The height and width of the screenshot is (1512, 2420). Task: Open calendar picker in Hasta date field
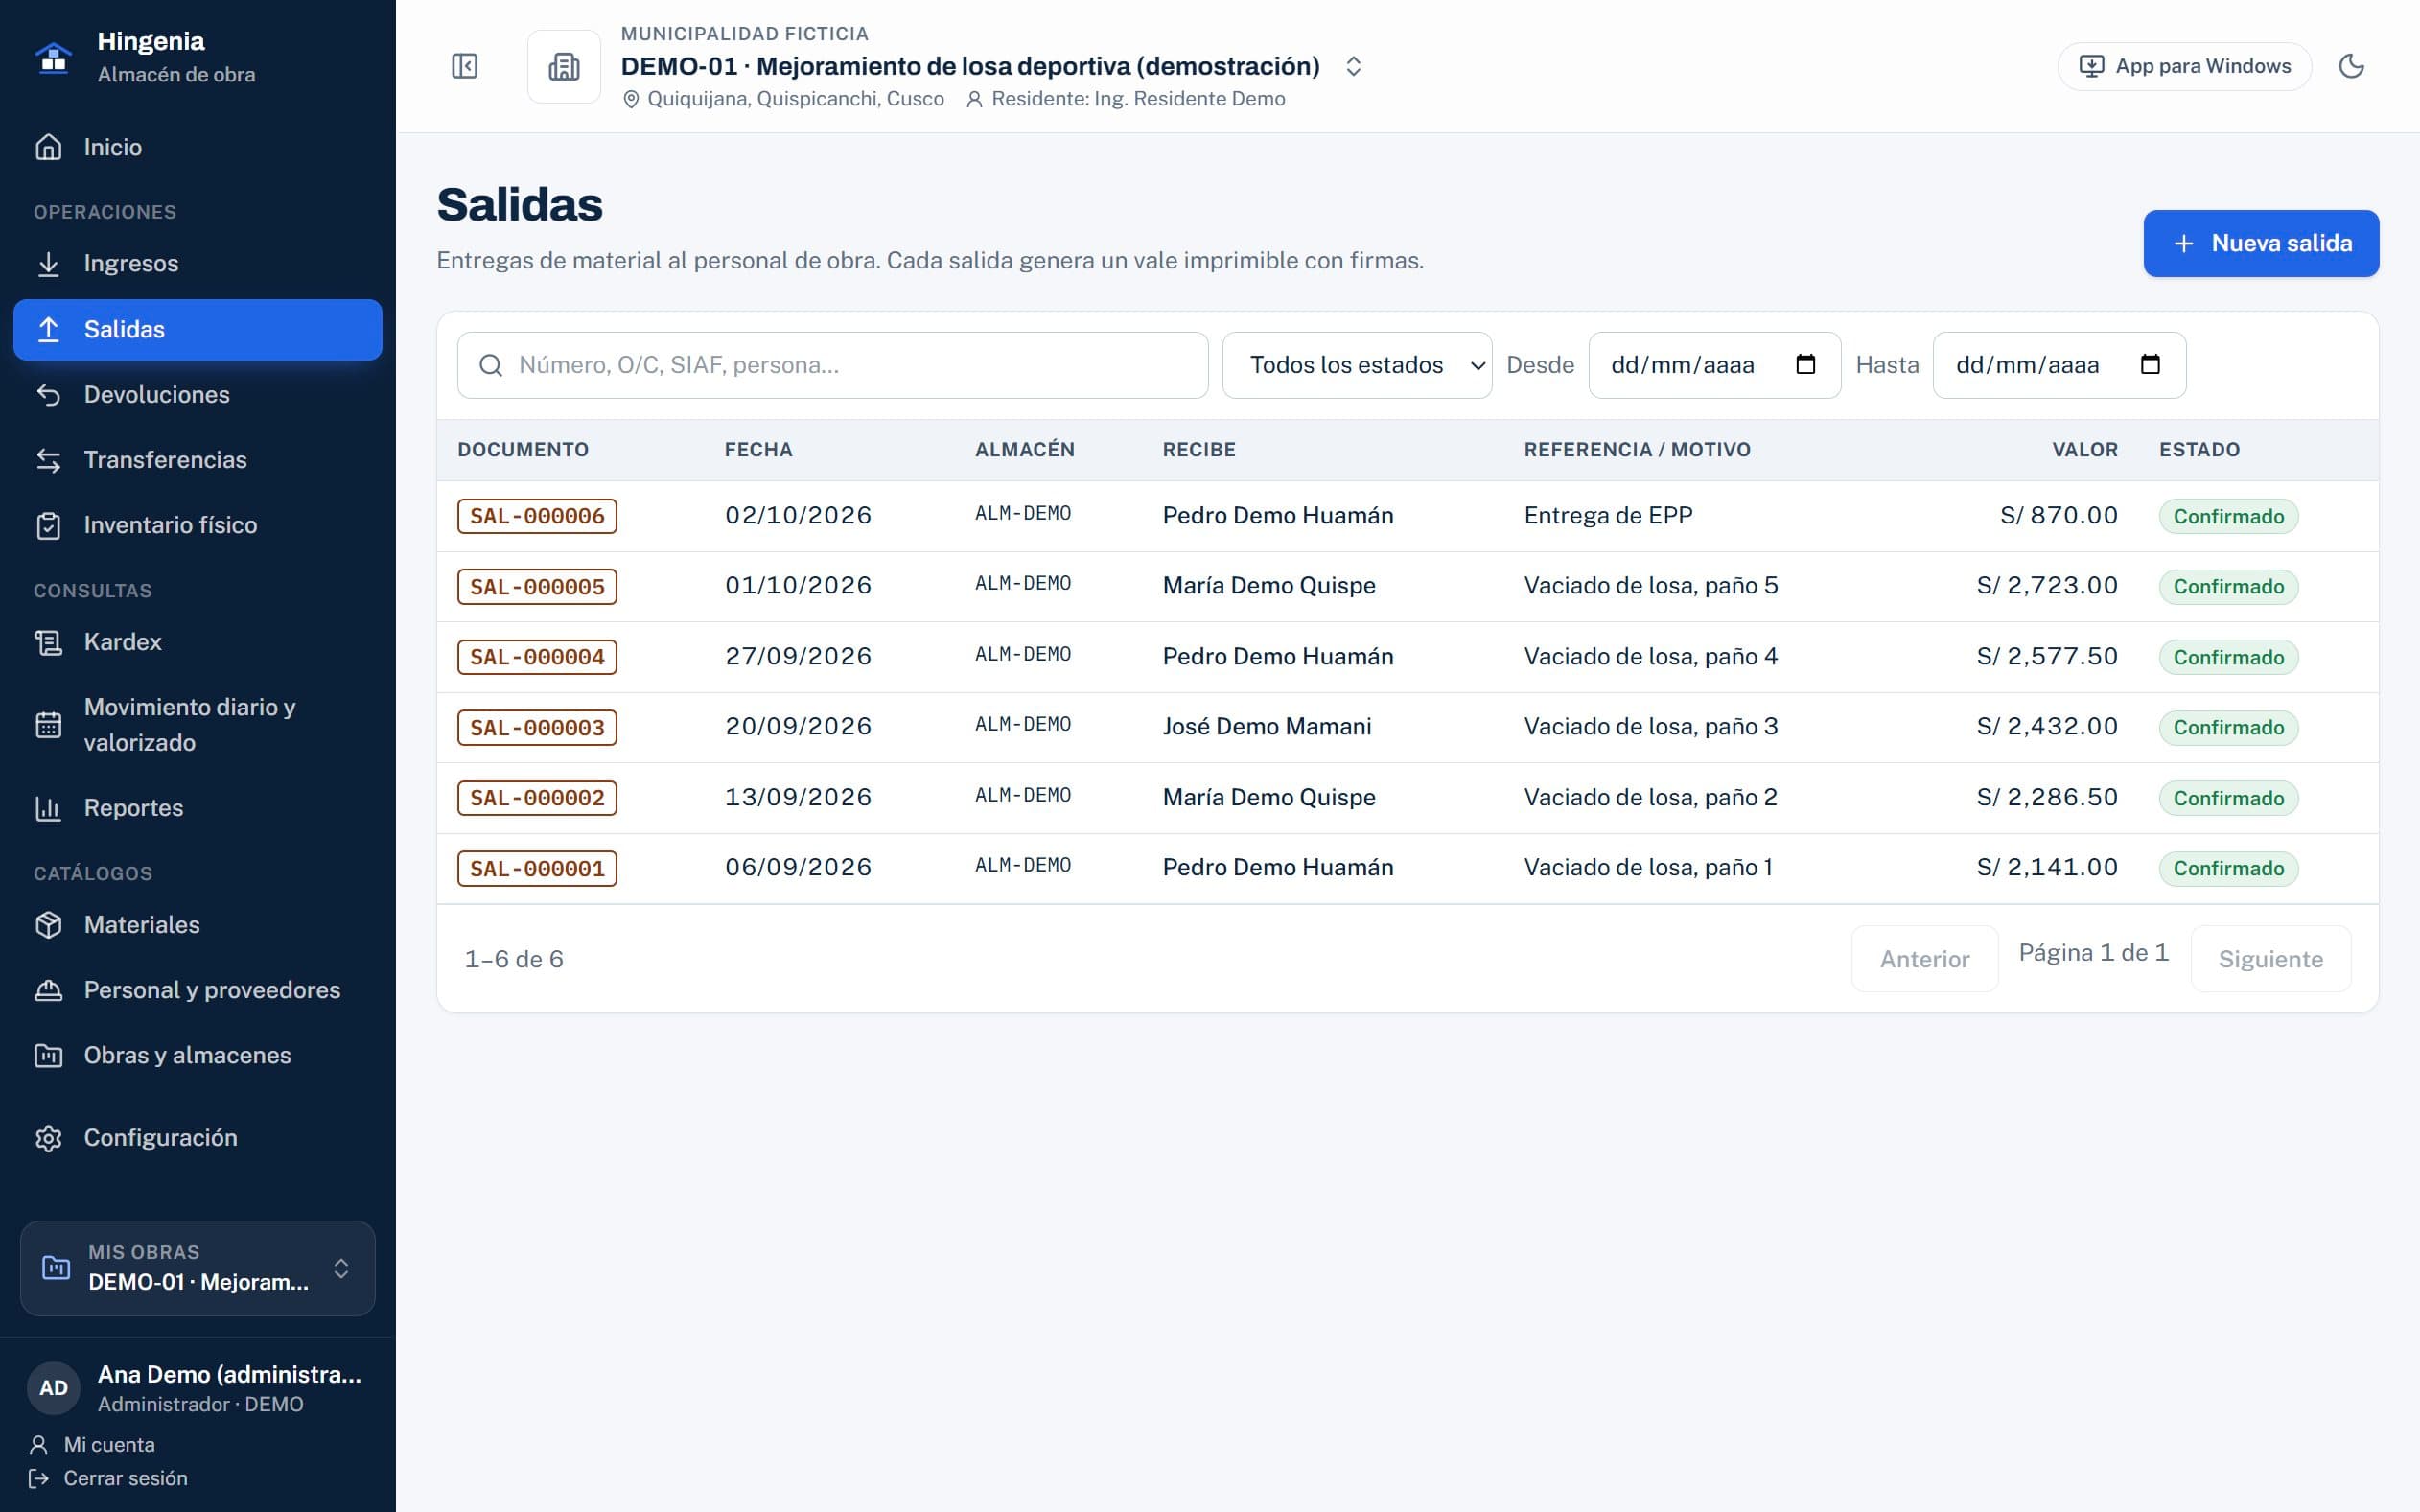(2150, 364)
